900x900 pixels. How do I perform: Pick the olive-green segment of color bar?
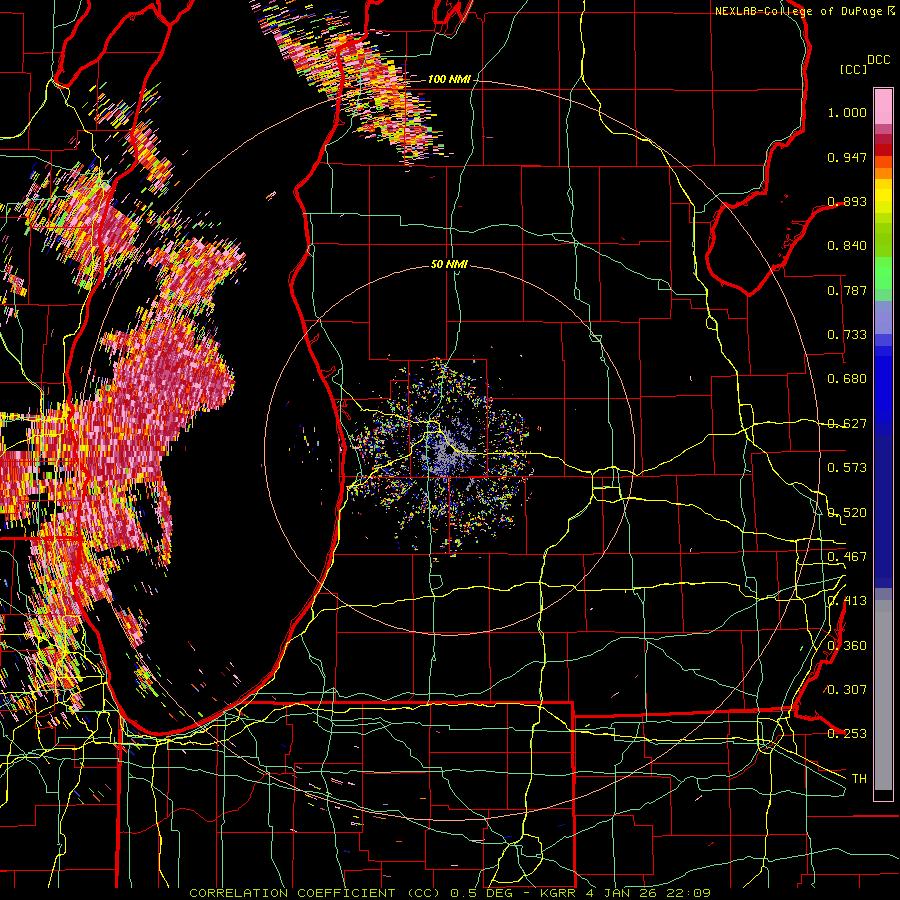click(883, 240)
